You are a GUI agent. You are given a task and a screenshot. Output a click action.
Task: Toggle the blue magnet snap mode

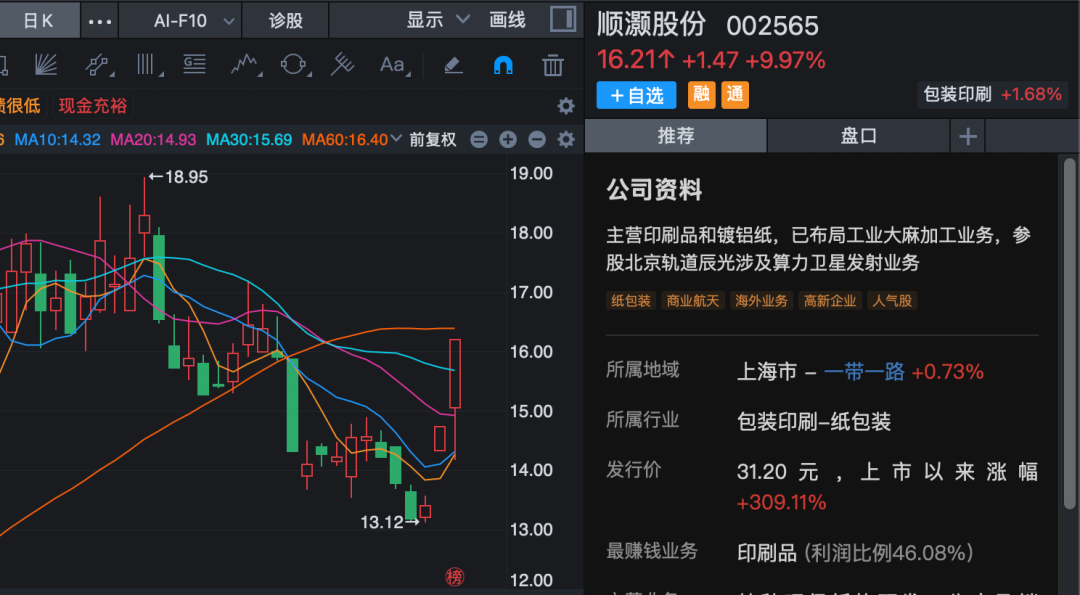(x=503, y=65)
